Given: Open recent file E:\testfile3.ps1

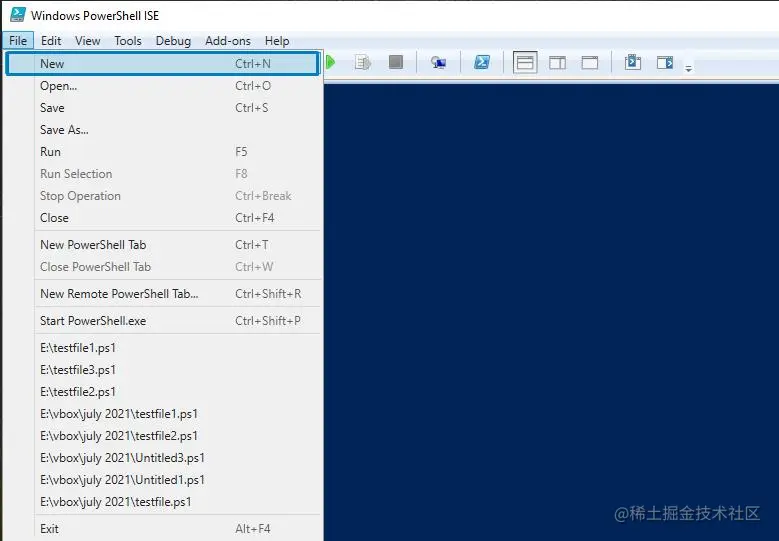Looking at the screenshot, I should pyautogui.click(x=162, y=370).
